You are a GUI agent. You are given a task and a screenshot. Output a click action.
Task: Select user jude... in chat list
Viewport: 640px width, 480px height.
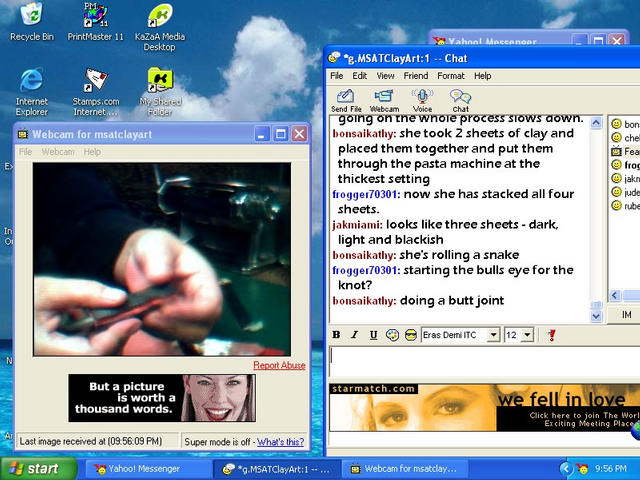tap(625, 192)
